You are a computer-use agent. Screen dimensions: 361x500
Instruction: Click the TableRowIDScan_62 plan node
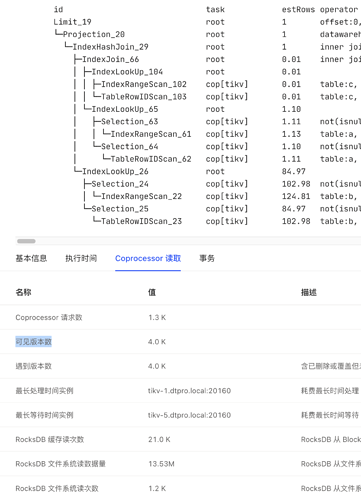tap(151, 159)
